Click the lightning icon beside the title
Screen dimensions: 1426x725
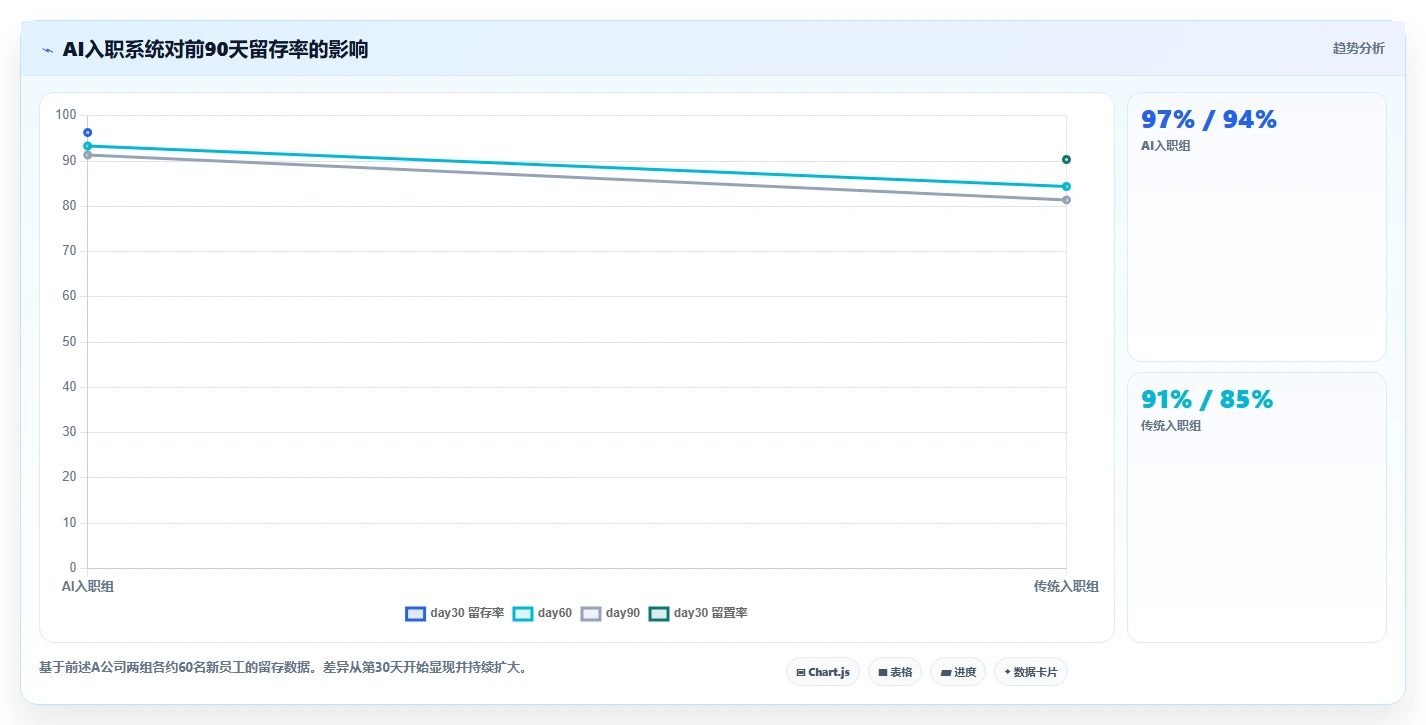coord(47,50)
